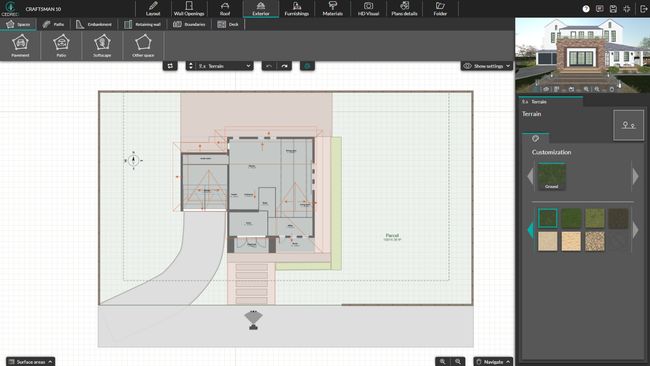Click the undo arrow button
The width and height of the screenshot is (650, 366).
tap(269, 66)
